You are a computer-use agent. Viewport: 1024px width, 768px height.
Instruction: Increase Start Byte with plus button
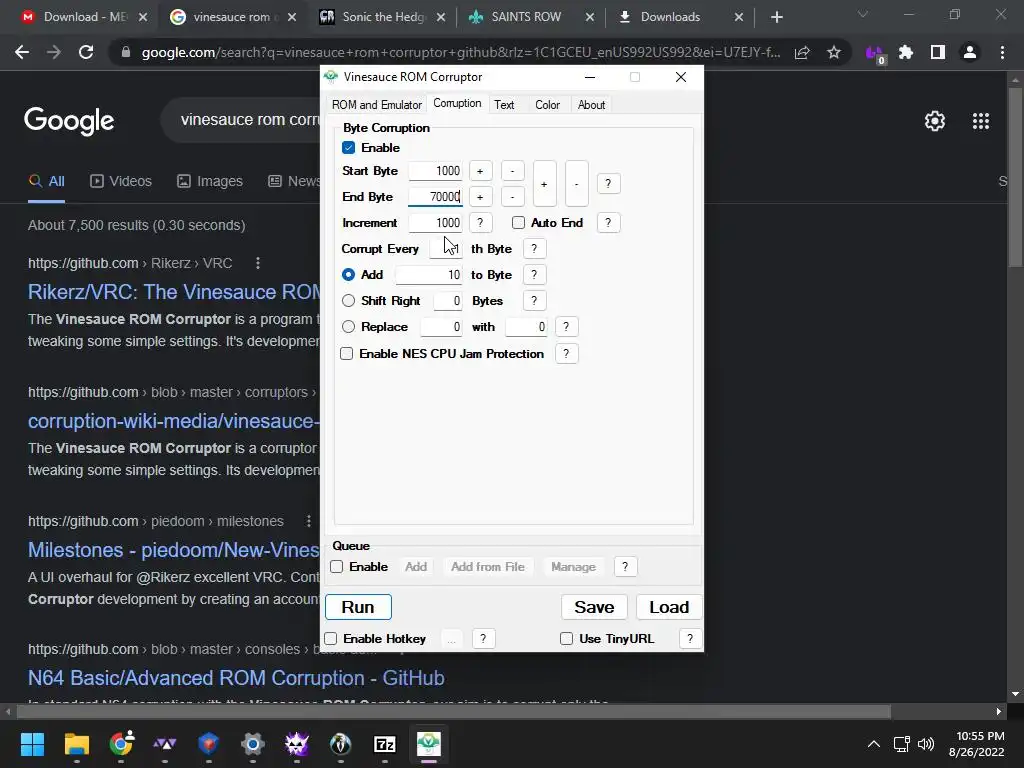(x=480, y=171)
